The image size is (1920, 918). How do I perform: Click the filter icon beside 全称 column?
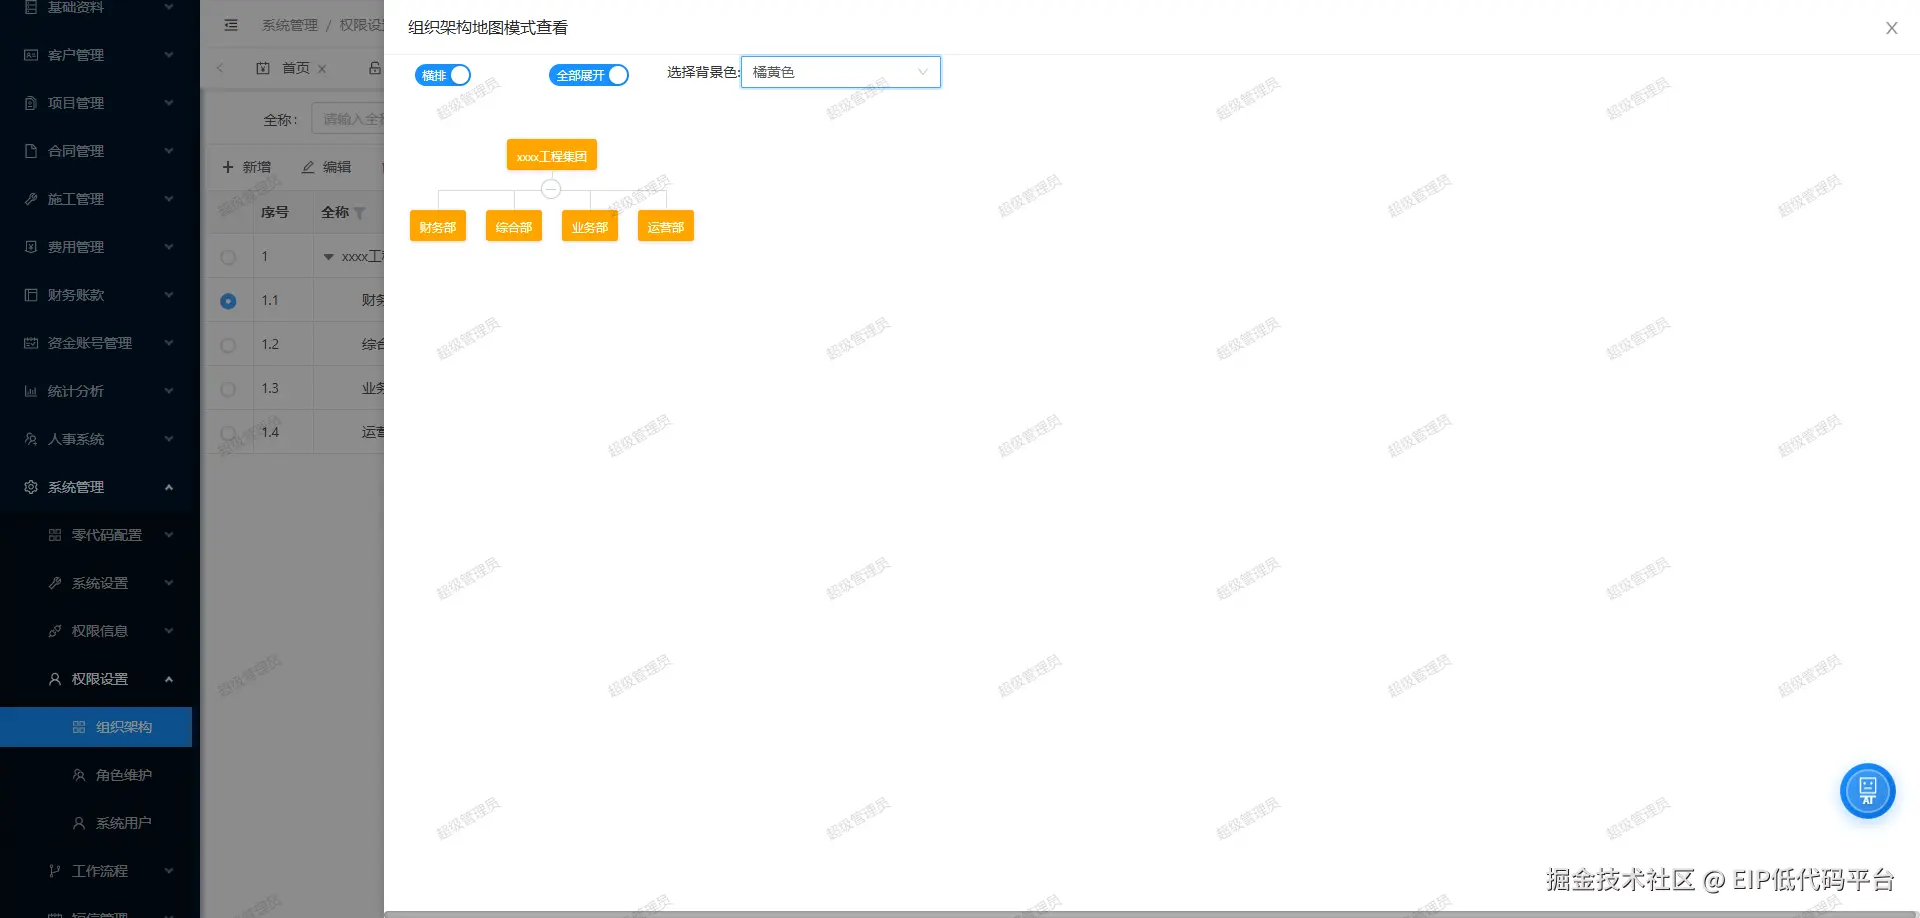[360, 213]
